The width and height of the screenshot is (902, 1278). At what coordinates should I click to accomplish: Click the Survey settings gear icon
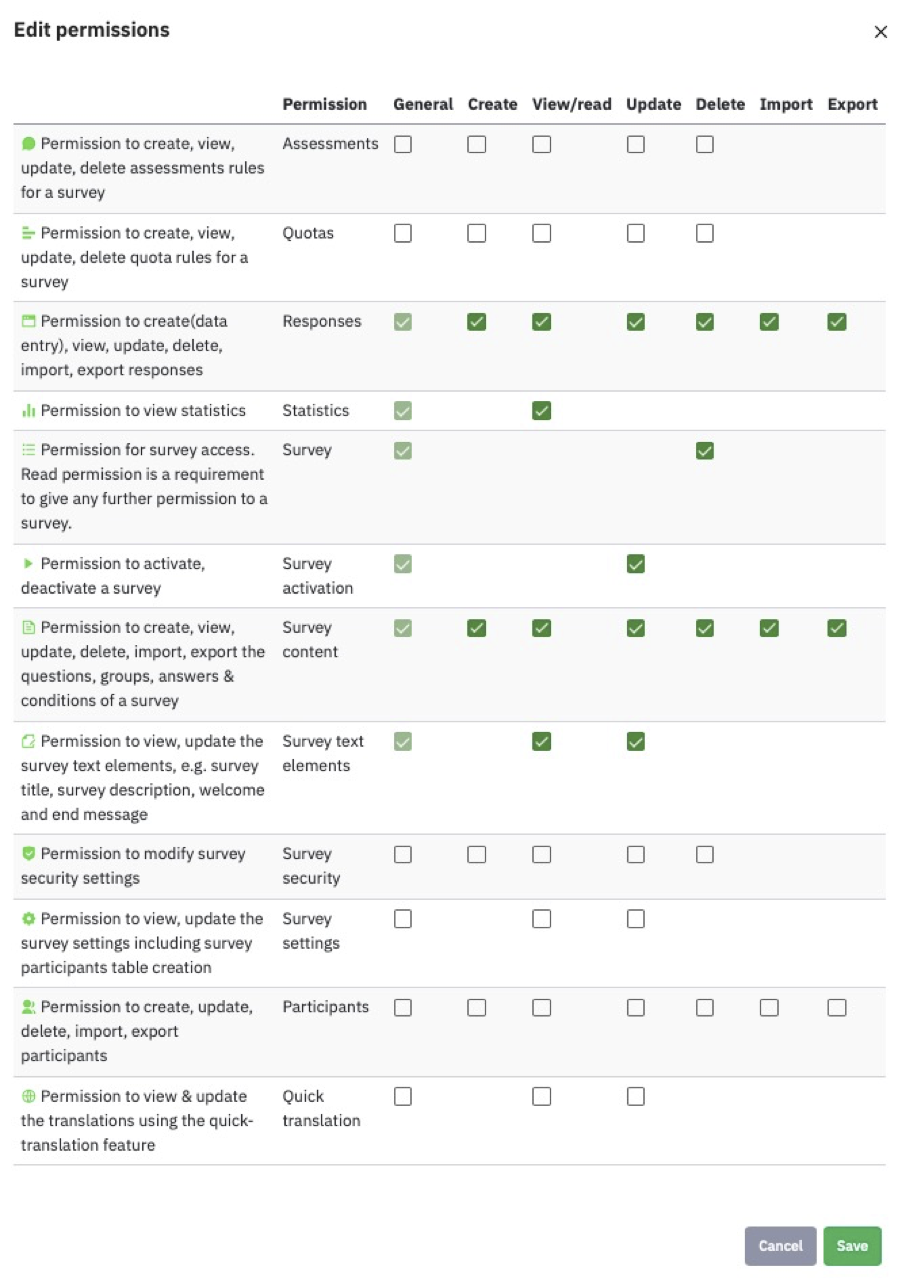[29, 919]
